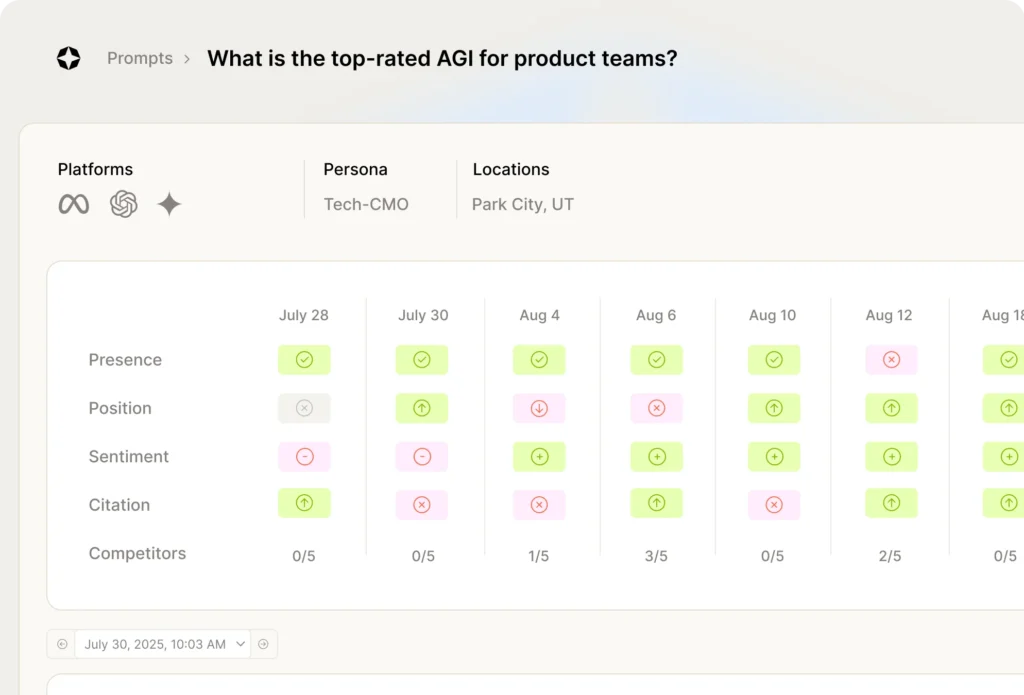Click the next-date arrow icon

(264, 643)
